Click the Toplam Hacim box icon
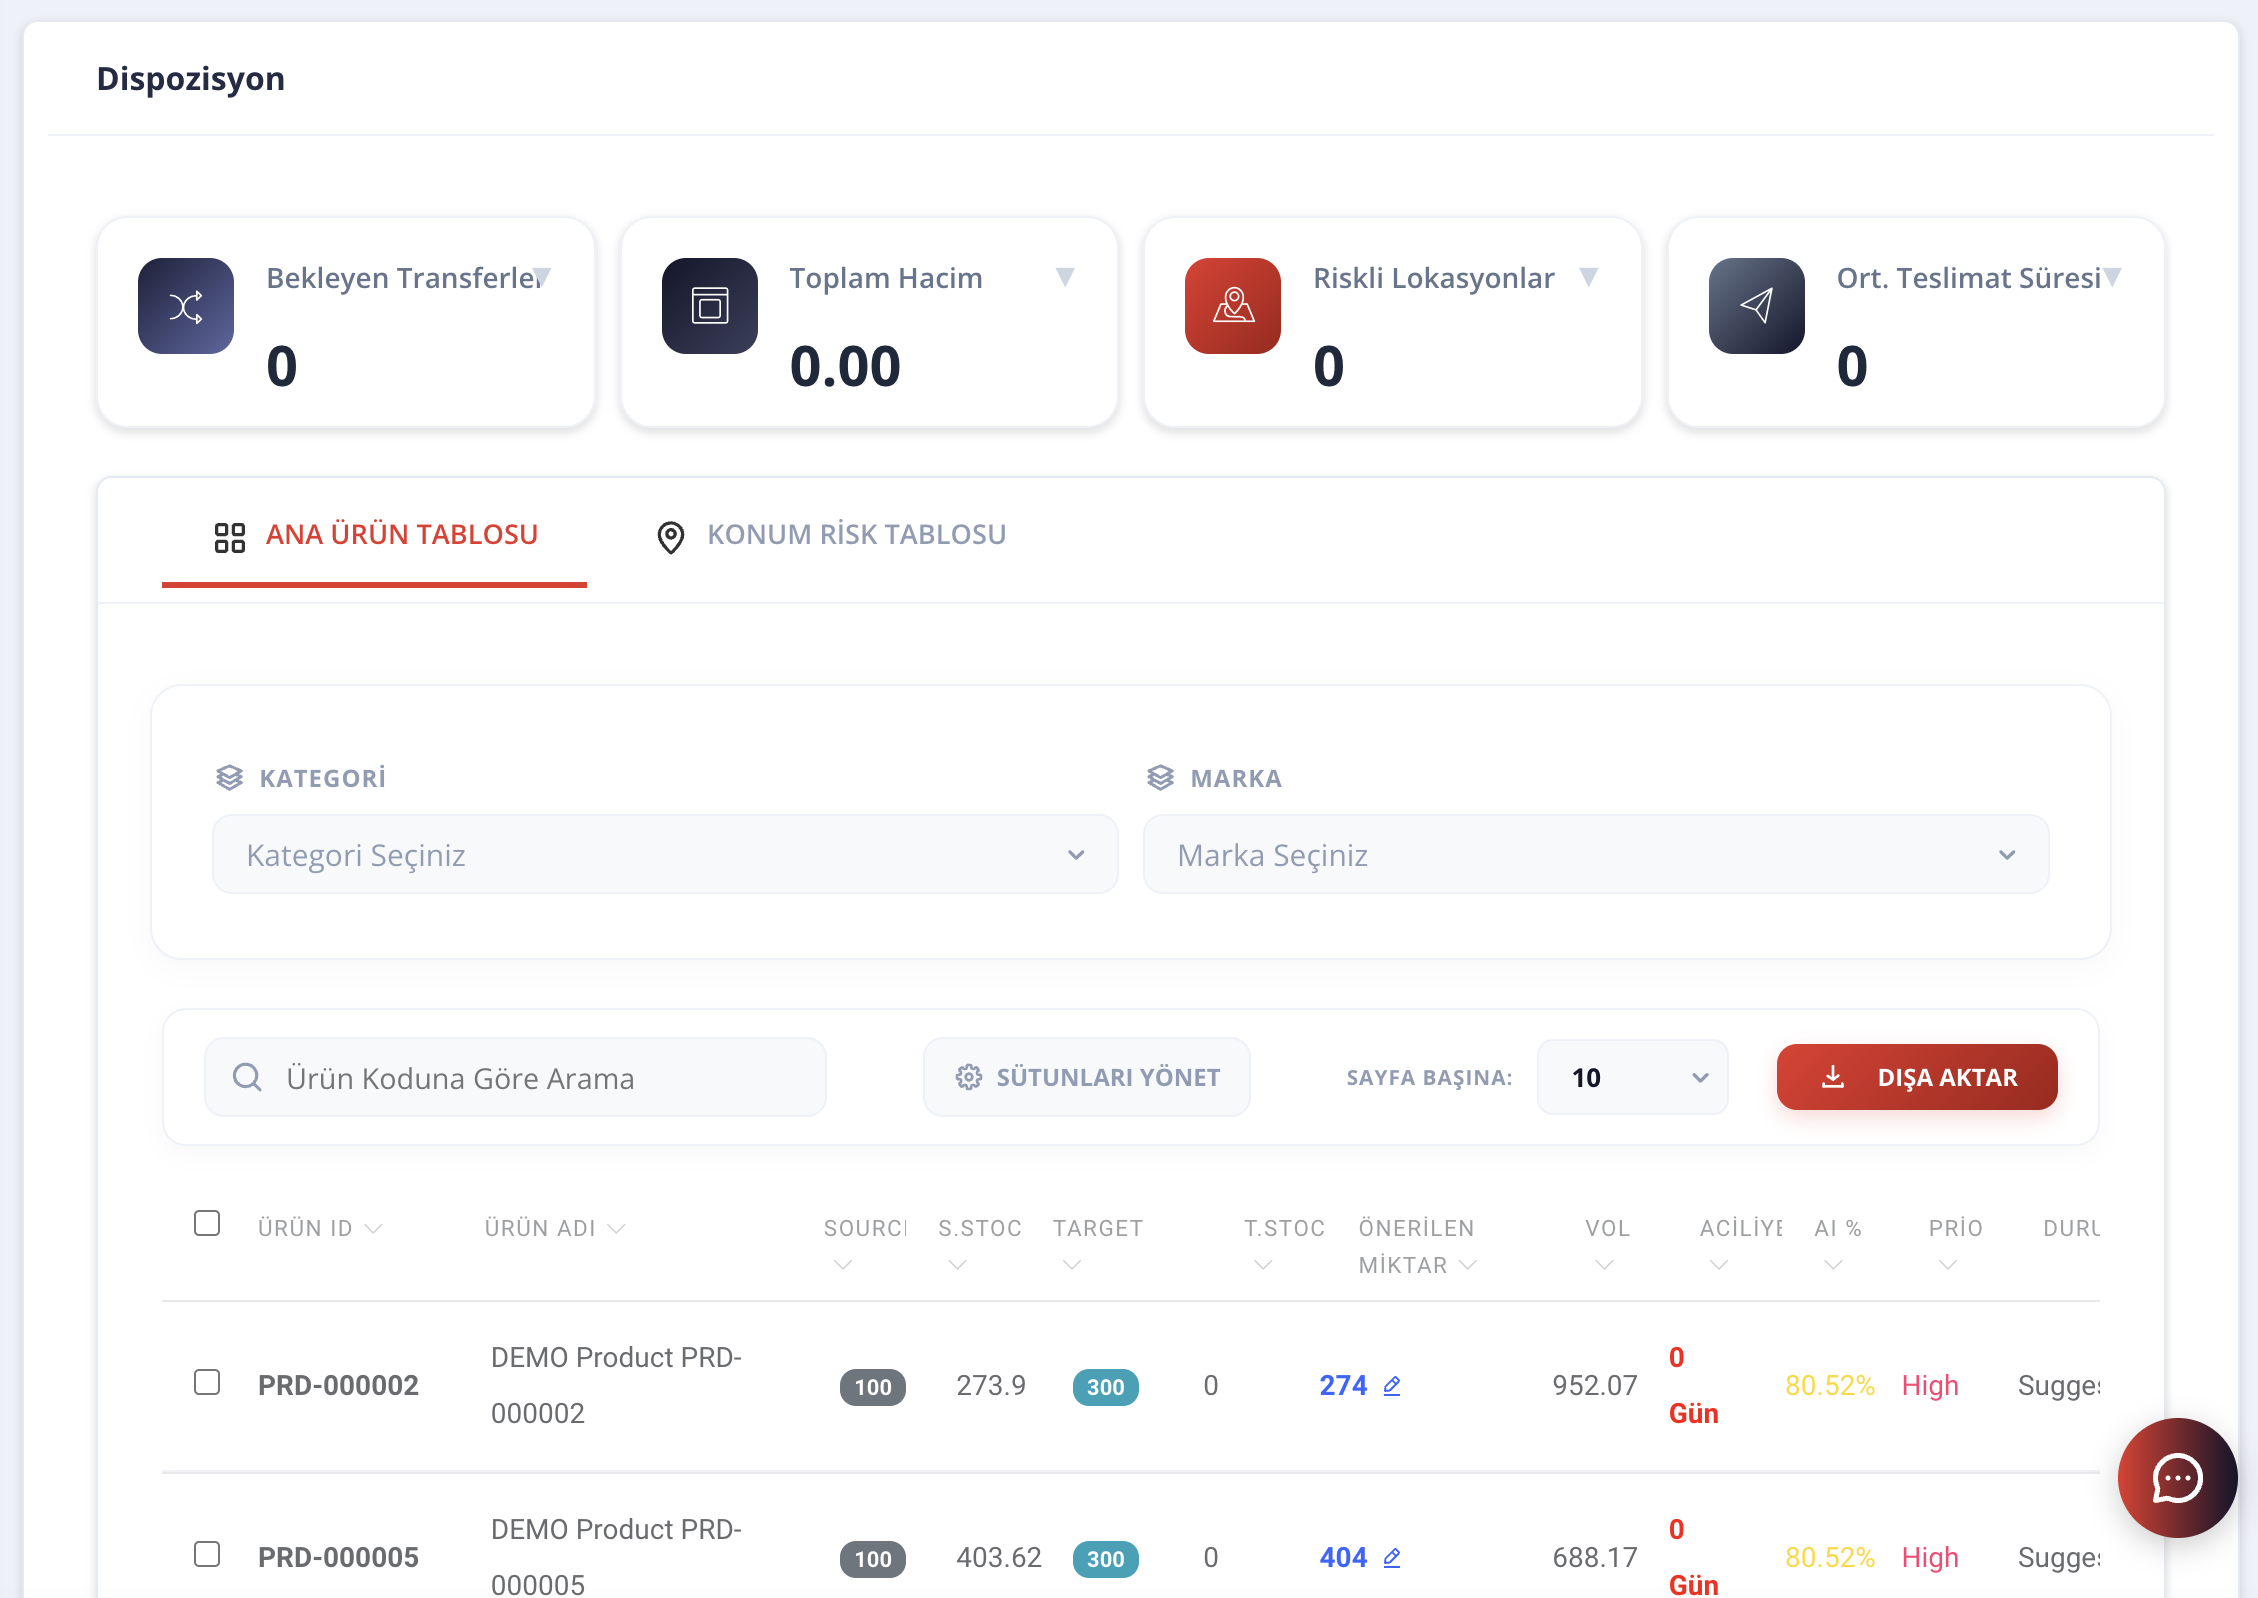This screenshot has height=1598, width=2258. click(709, 306)
